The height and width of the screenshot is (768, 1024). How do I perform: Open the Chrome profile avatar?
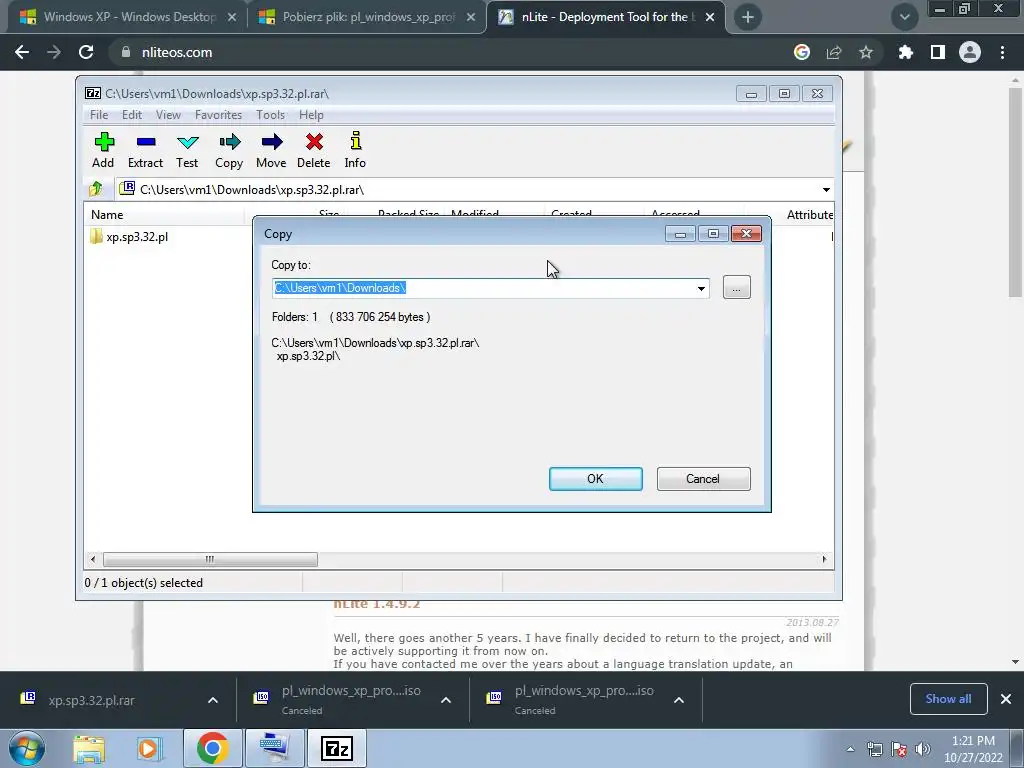[970, 52]
